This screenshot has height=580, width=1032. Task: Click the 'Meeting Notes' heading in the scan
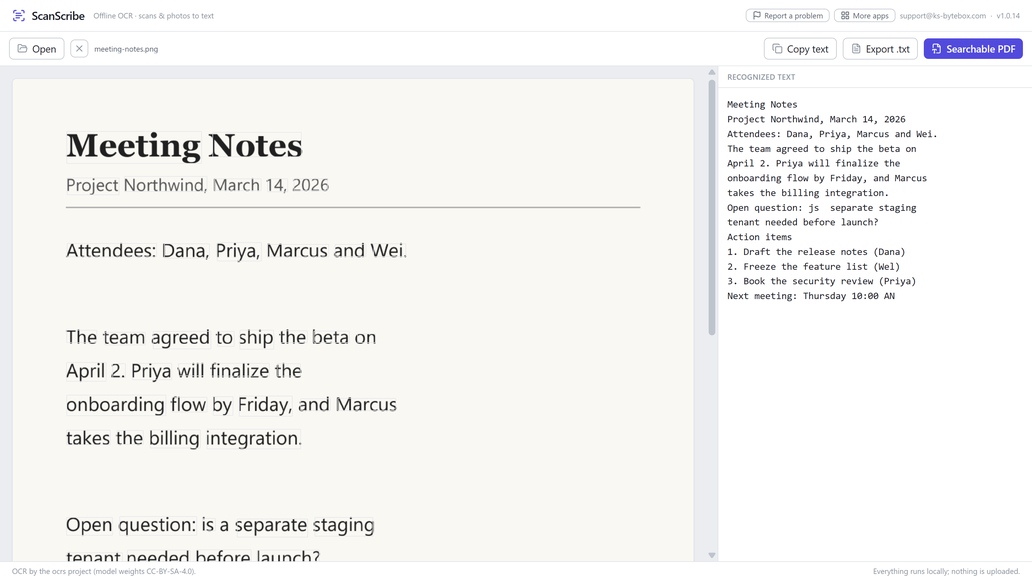pos(184,145)
